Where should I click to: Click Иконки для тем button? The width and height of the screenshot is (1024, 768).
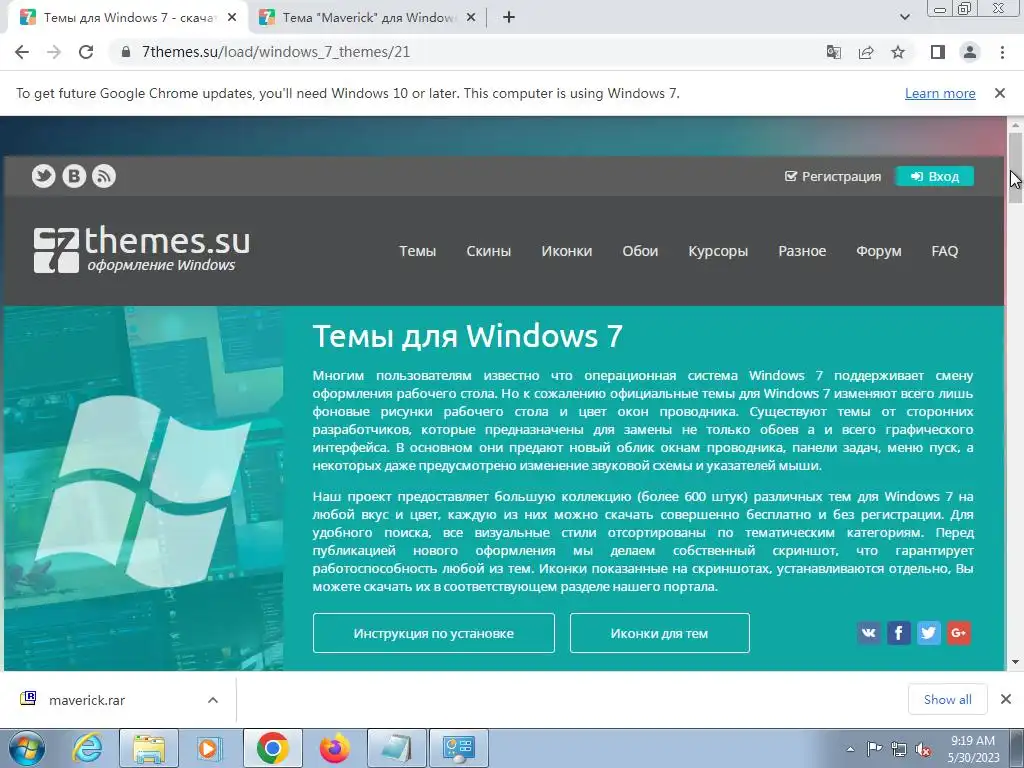coord(660,633)
